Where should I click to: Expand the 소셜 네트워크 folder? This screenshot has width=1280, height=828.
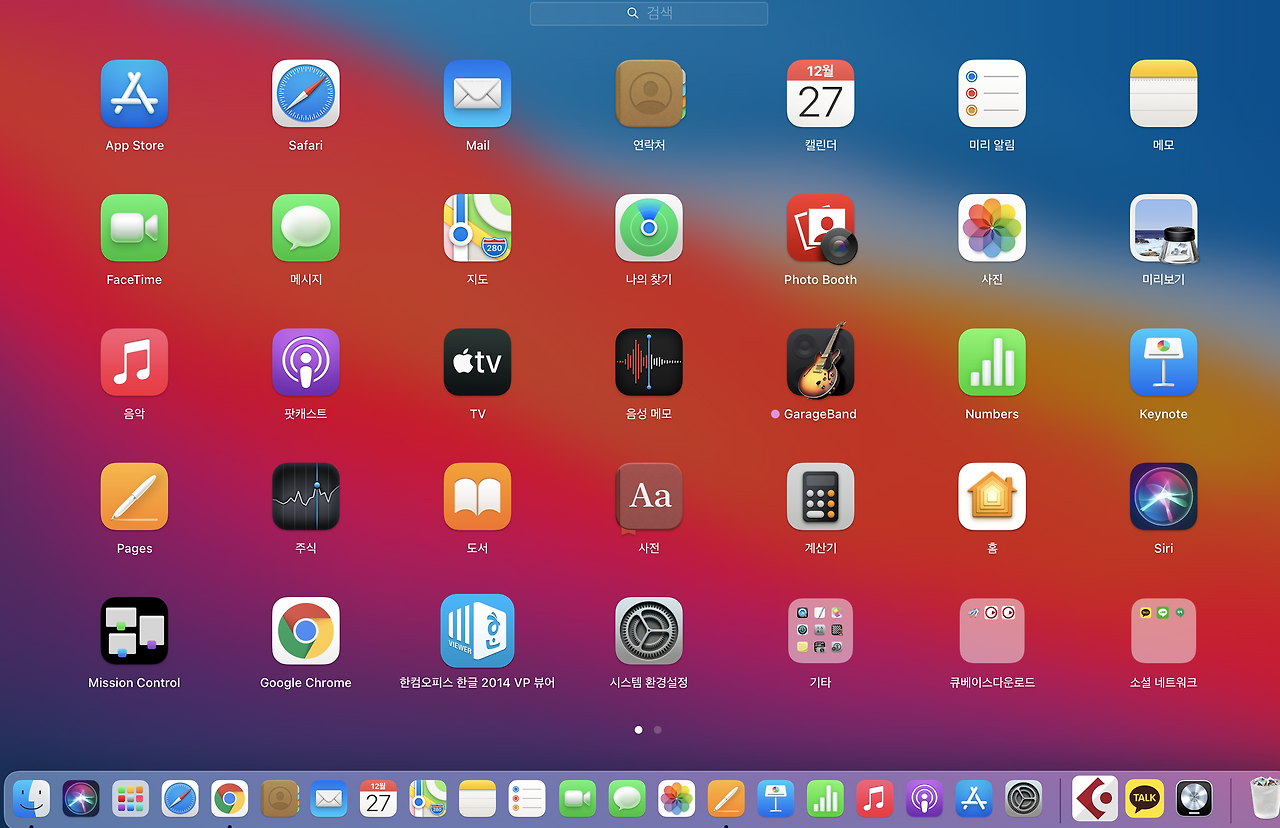tap(1164, 631)
